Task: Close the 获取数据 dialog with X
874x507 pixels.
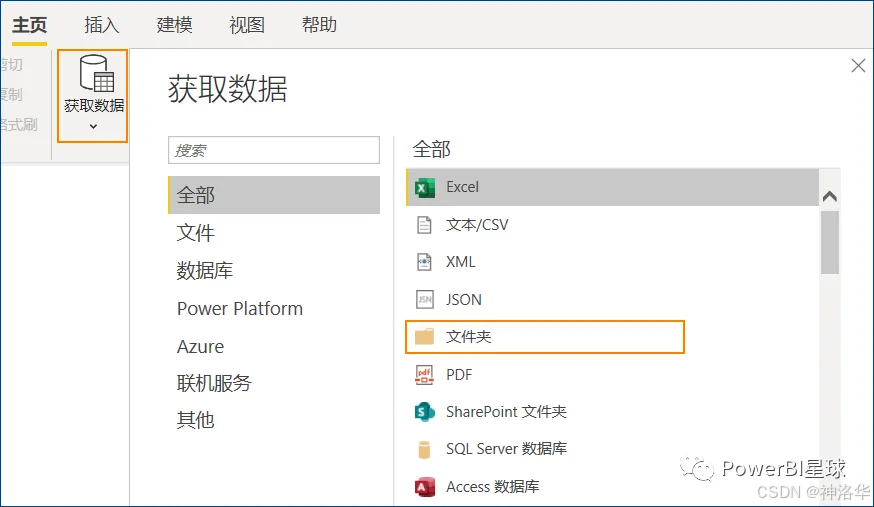Action: (858, 66)
